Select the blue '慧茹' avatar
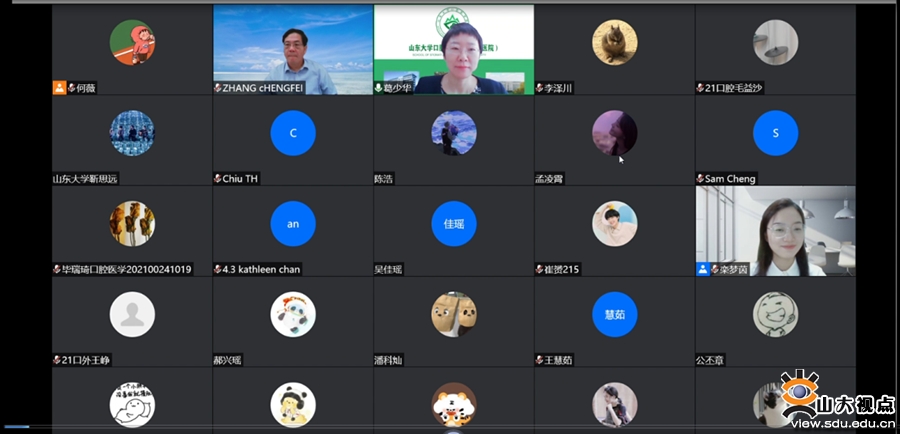This screenshot has height=434, width=900. point(615,315)
